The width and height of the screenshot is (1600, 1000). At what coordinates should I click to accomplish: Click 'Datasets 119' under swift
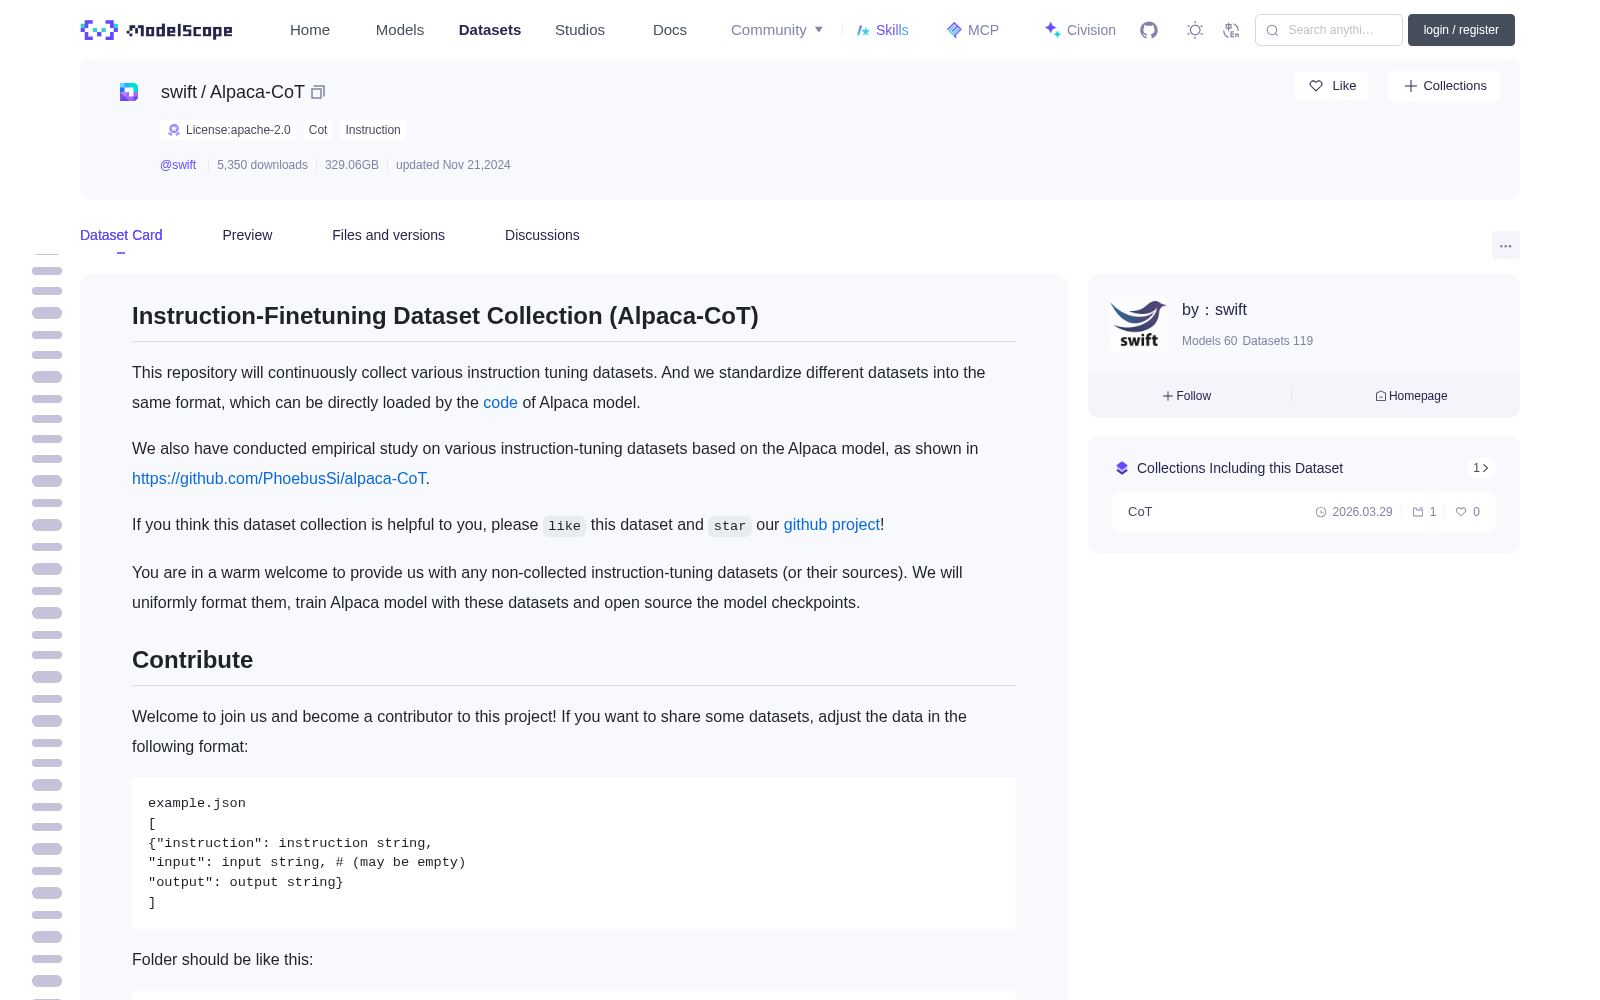coord(1277,341)
